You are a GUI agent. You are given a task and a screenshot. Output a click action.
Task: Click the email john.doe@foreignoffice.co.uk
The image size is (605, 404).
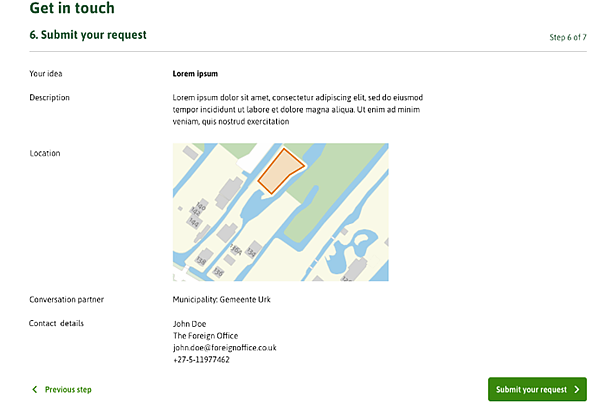[224, 348]
